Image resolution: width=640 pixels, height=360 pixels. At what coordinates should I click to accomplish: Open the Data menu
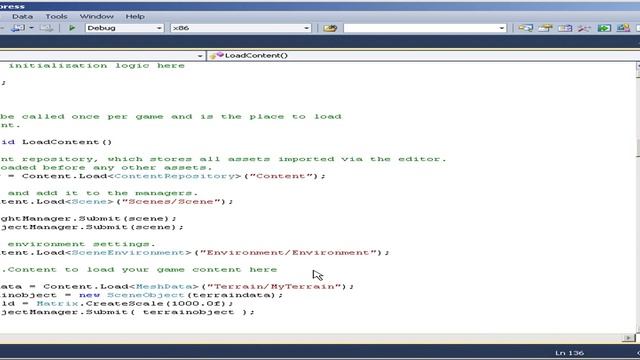(x=22, y=16)
